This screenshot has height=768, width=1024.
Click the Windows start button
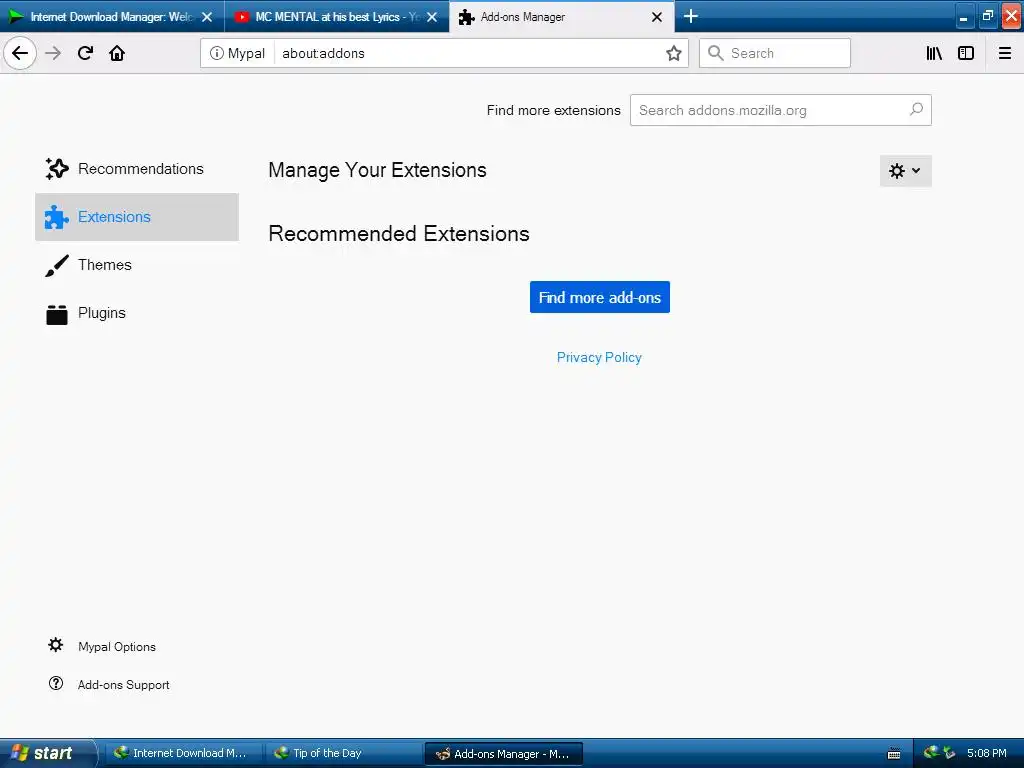pos(46,753)
